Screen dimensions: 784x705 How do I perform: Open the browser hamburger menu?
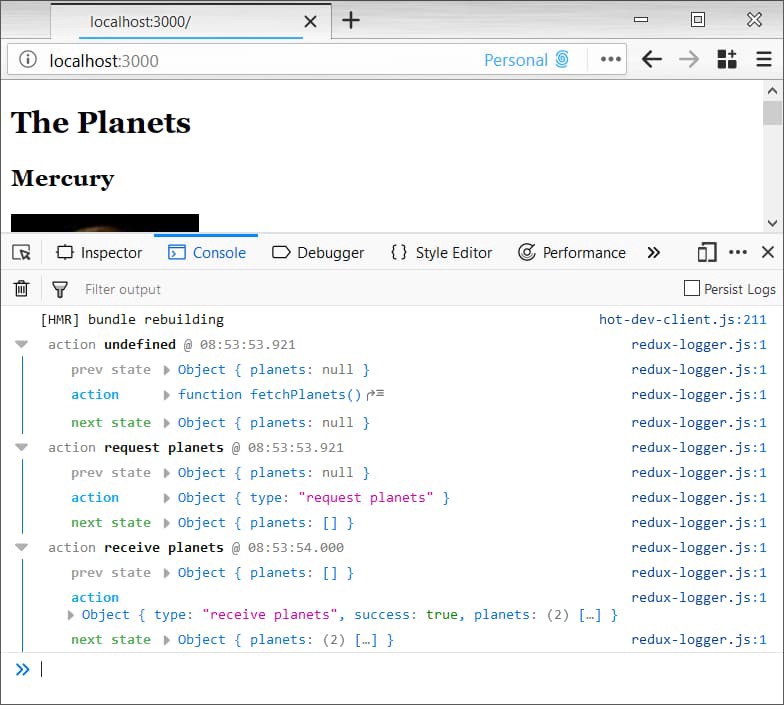pos(764,60)
